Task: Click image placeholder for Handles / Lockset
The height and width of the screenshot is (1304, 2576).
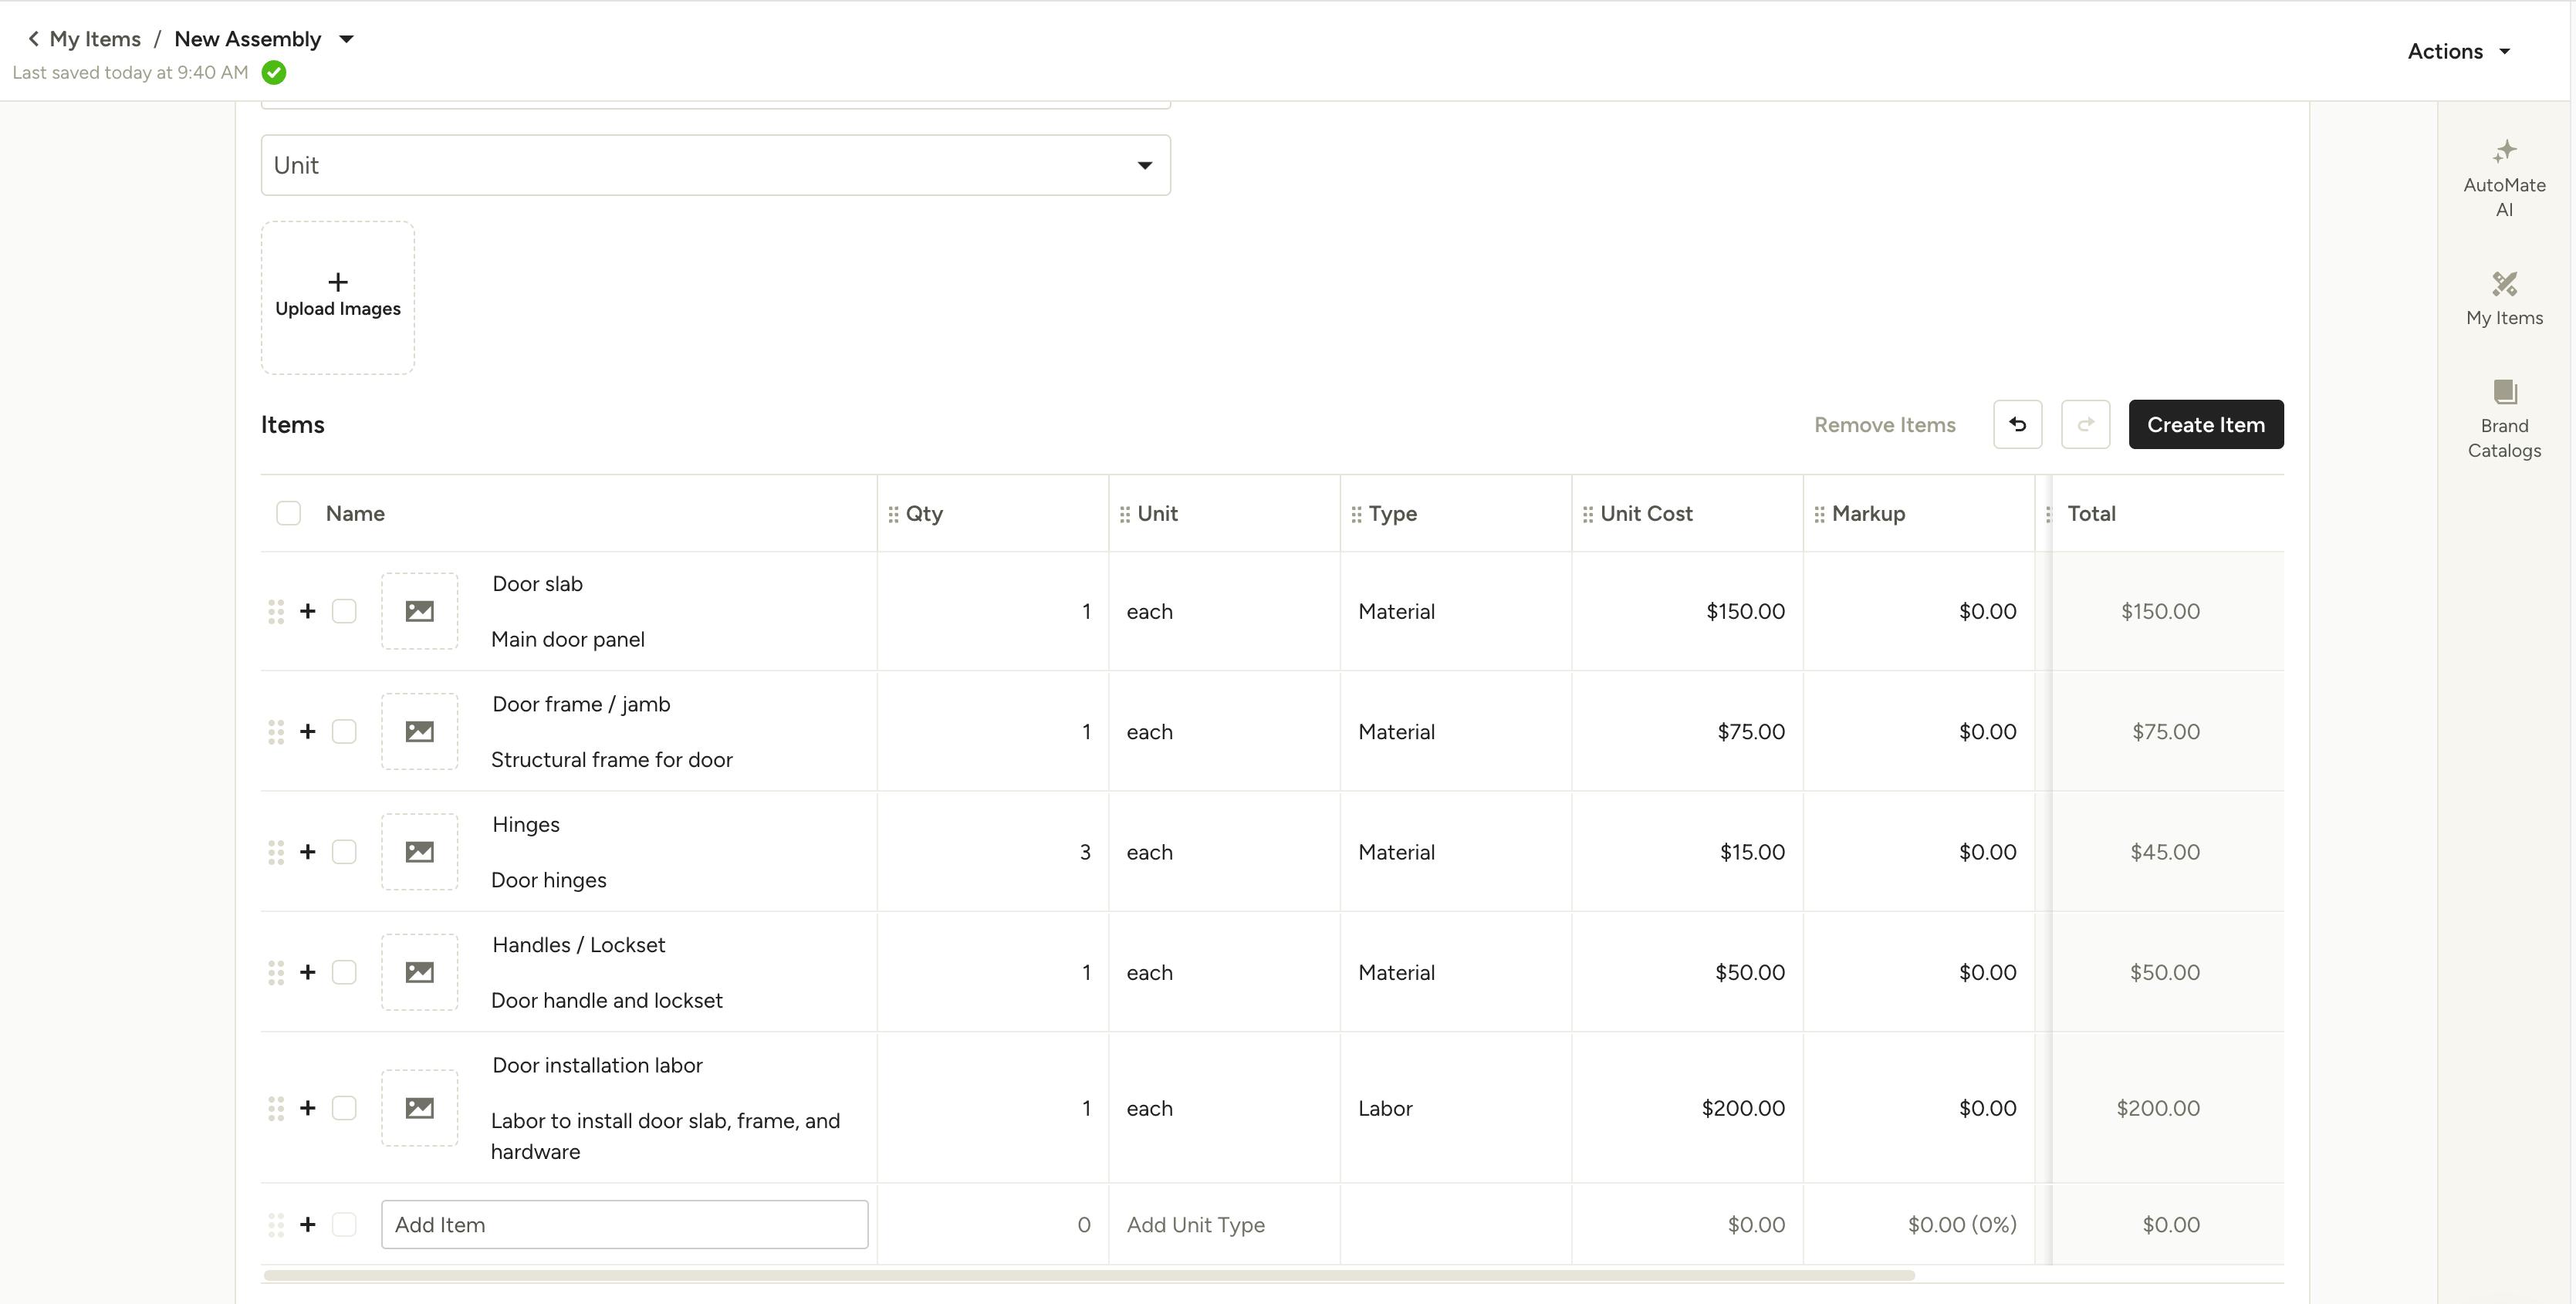Action: [x=420, y=972]
